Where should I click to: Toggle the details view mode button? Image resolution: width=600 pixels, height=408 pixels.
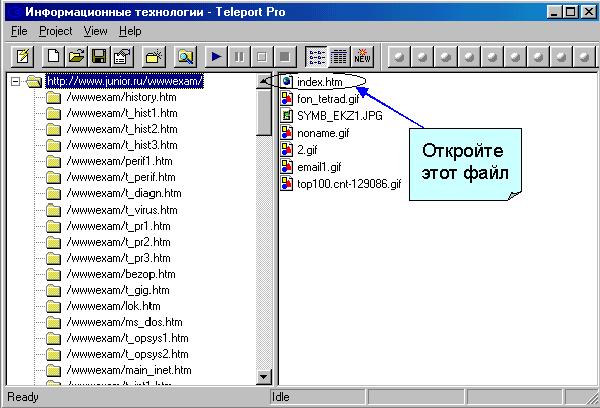click(338, 56)
